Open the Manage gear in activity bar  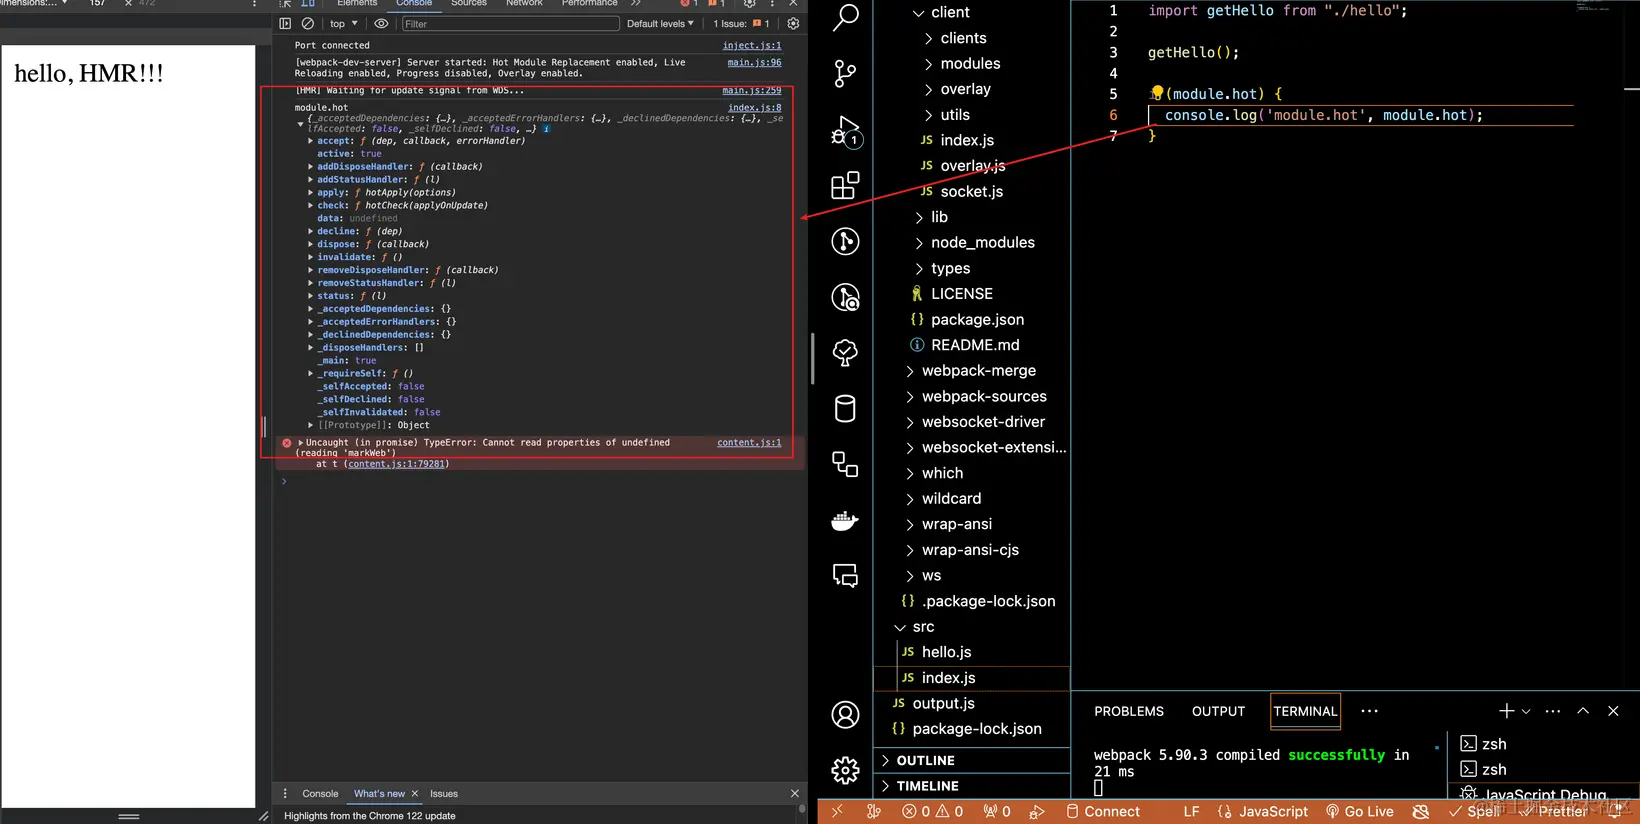tap(846, 770)
